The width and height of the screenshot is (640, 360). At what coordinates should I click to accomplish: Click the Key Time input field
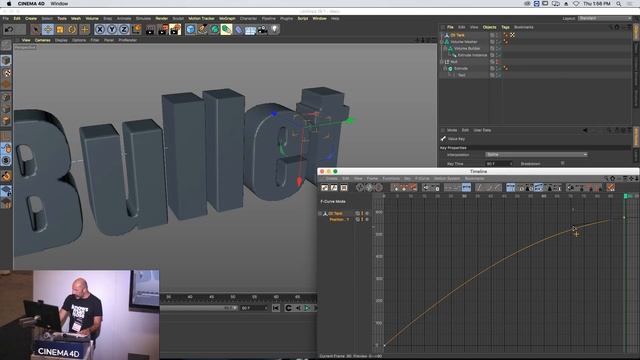tap(499, 164)
